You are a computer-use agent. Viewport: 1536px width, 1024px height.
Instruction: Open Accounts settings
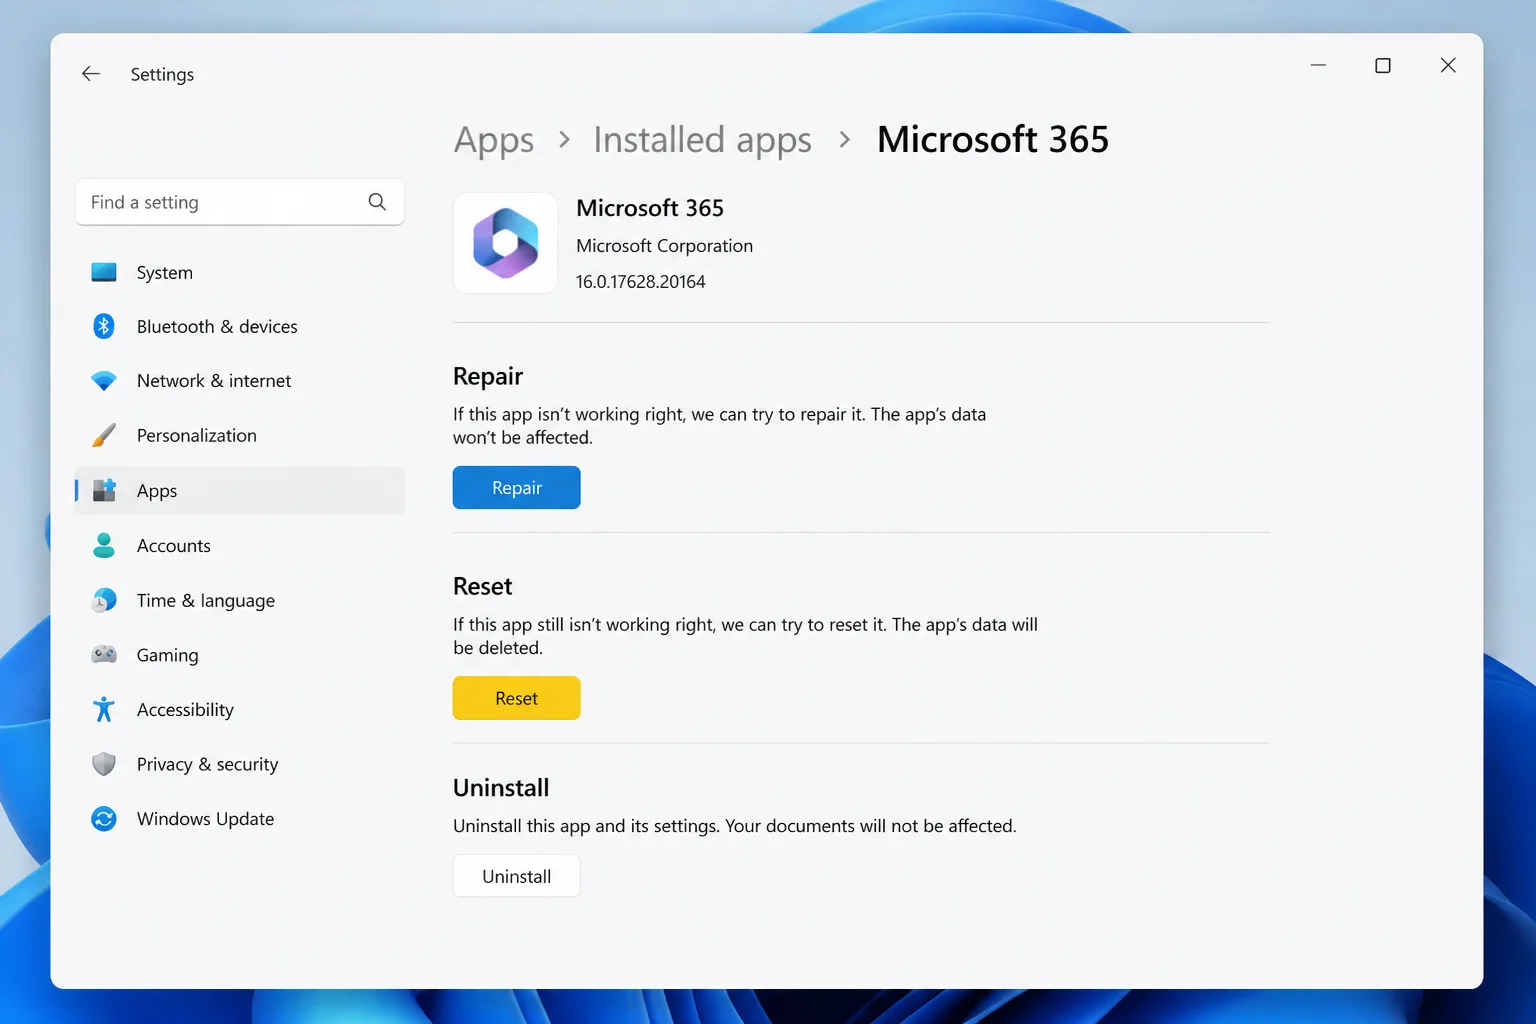[240, 545]
